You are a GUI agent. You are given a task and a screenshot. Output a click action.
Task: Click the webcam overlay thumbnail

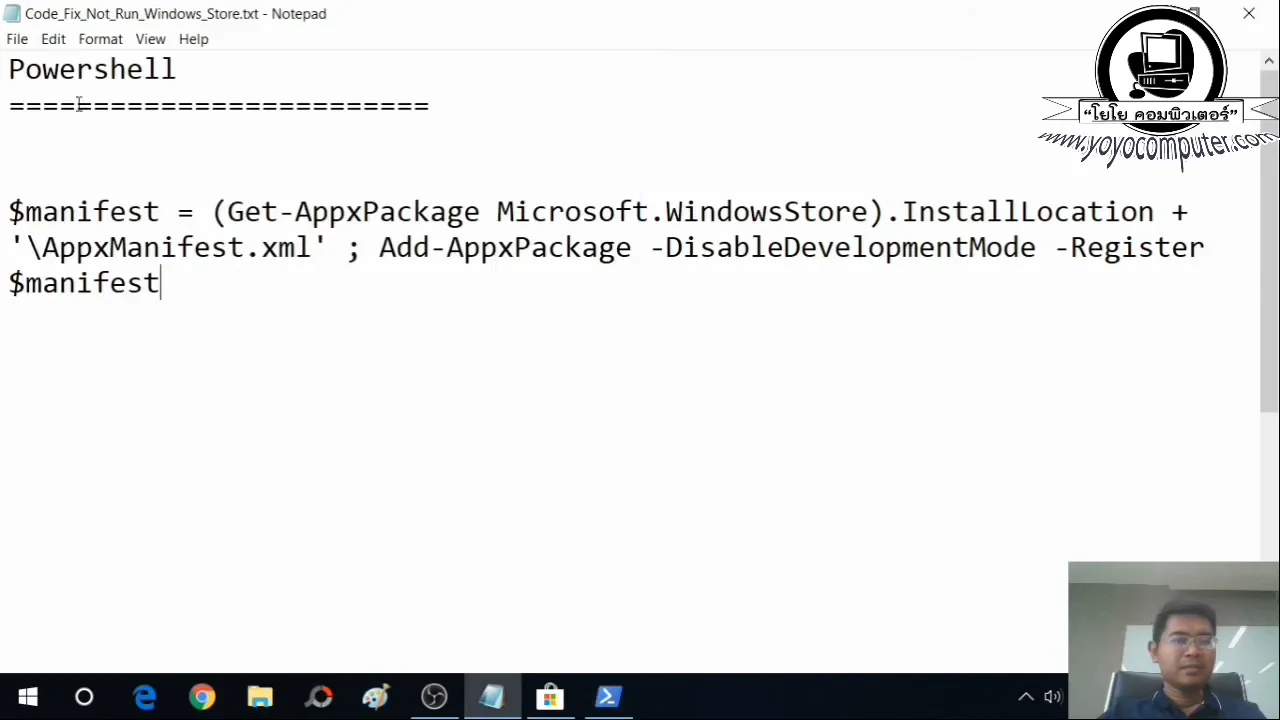click(1174, 640)
